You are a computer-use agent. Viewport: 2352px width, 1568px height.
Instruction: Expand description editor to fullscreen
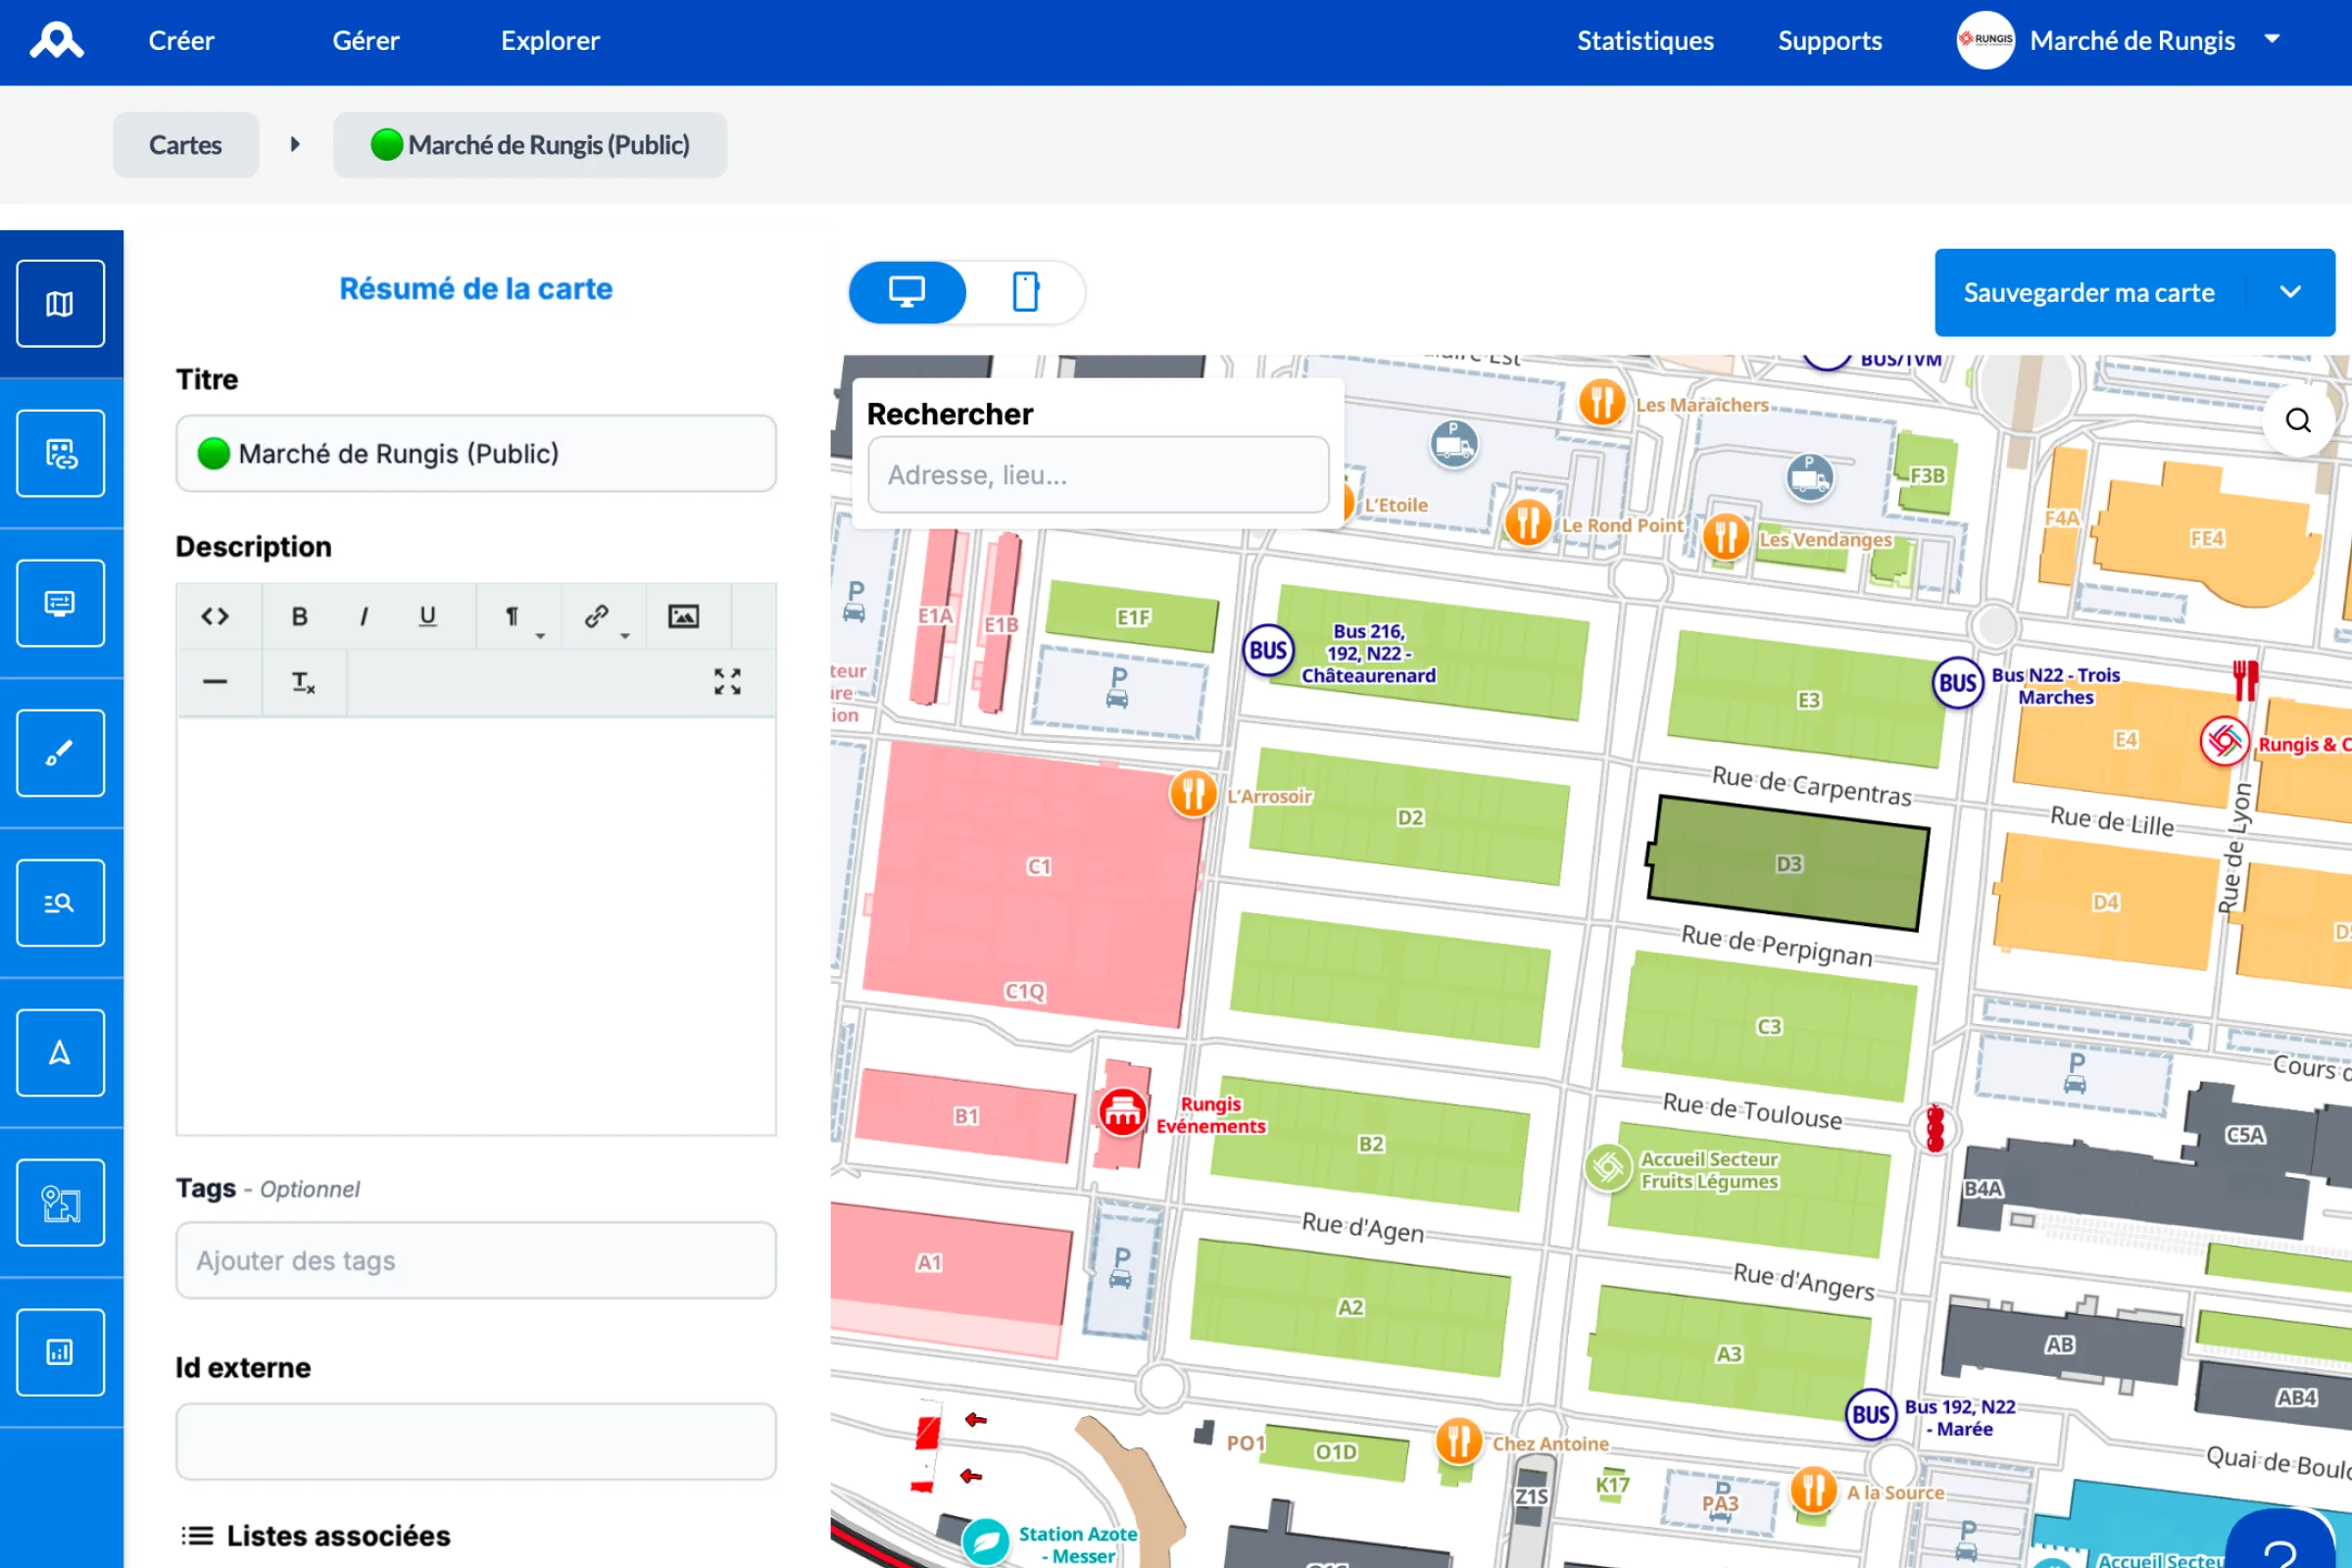coord(728,682)
